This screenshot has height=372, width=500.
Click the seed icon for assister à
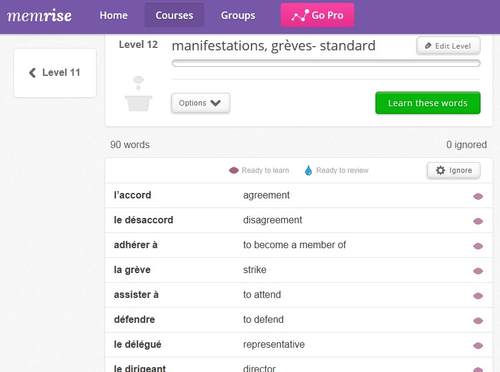[478, 296]
